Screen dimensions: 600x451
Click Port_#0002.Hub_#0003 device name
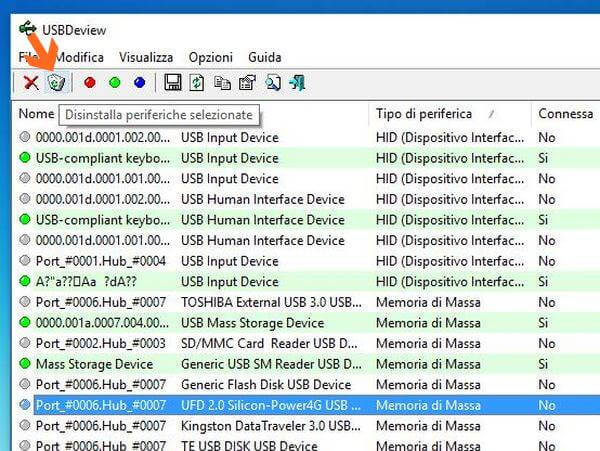[101, 344]
